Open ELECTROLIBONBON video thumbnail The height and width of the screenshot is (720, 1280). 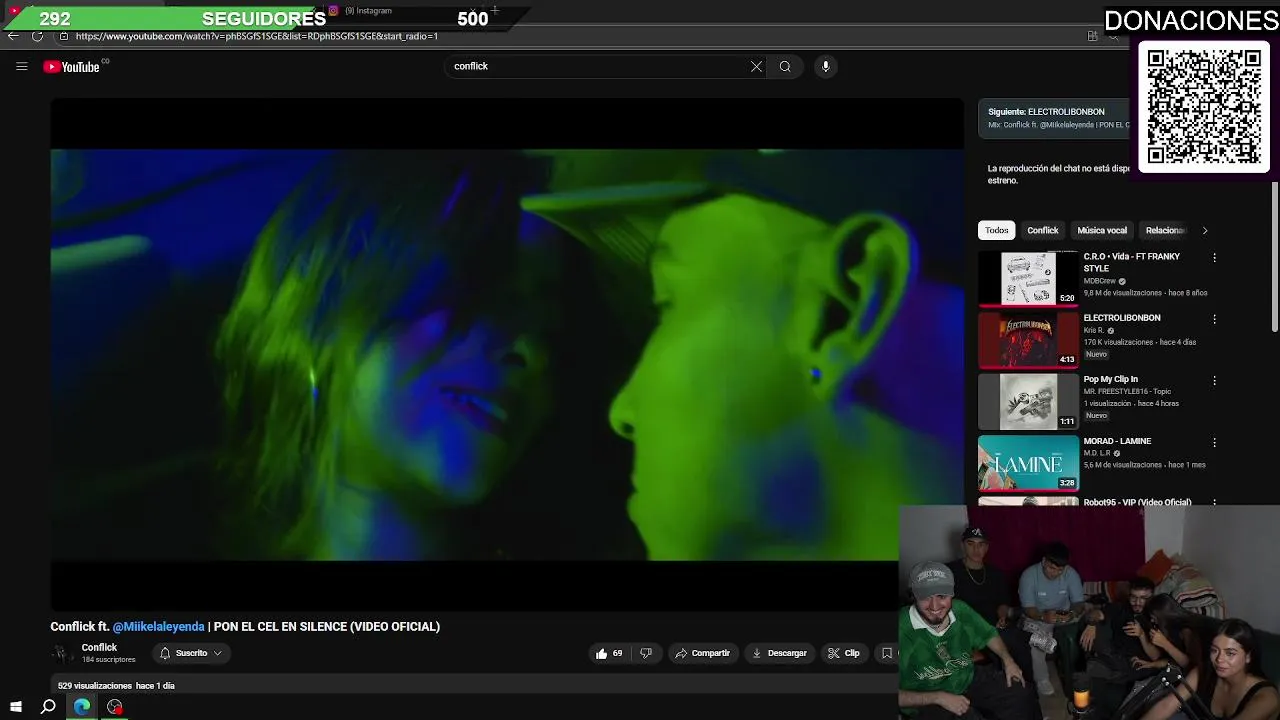pos(1028,340)
